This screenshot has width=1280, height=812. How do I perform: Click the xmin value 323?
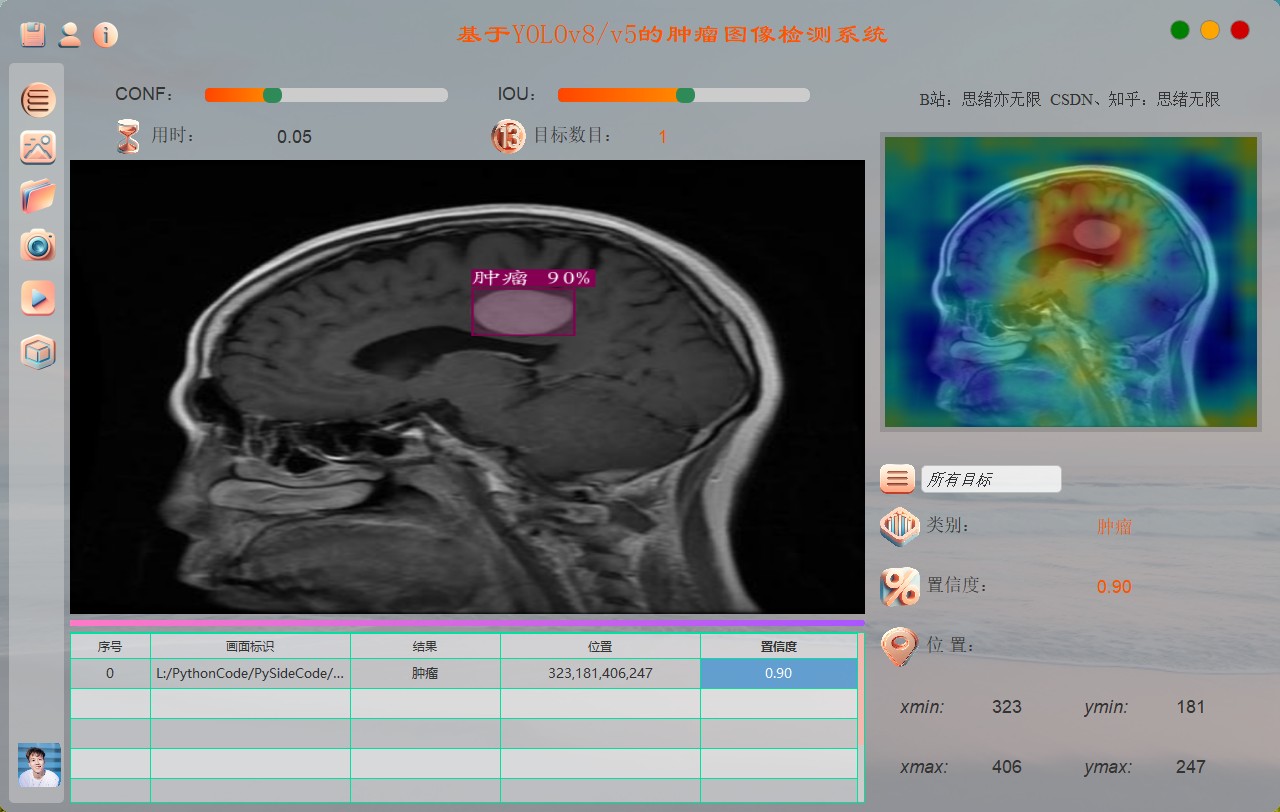tap(1007, 707)
